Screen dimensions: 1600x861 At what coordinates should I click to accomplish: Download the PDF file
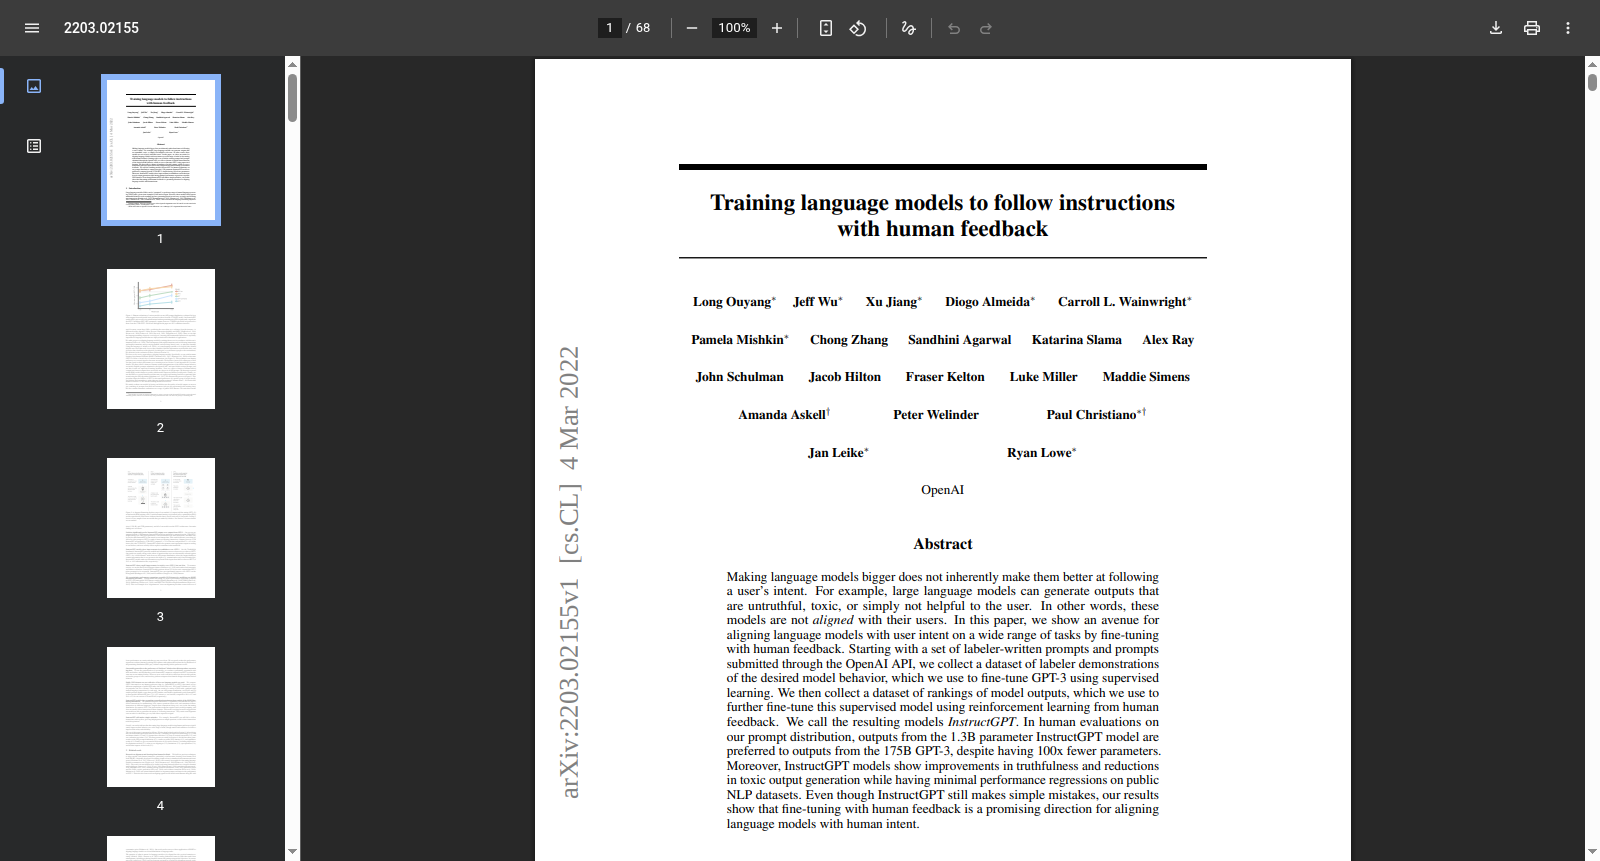(x=1496, y=28)
